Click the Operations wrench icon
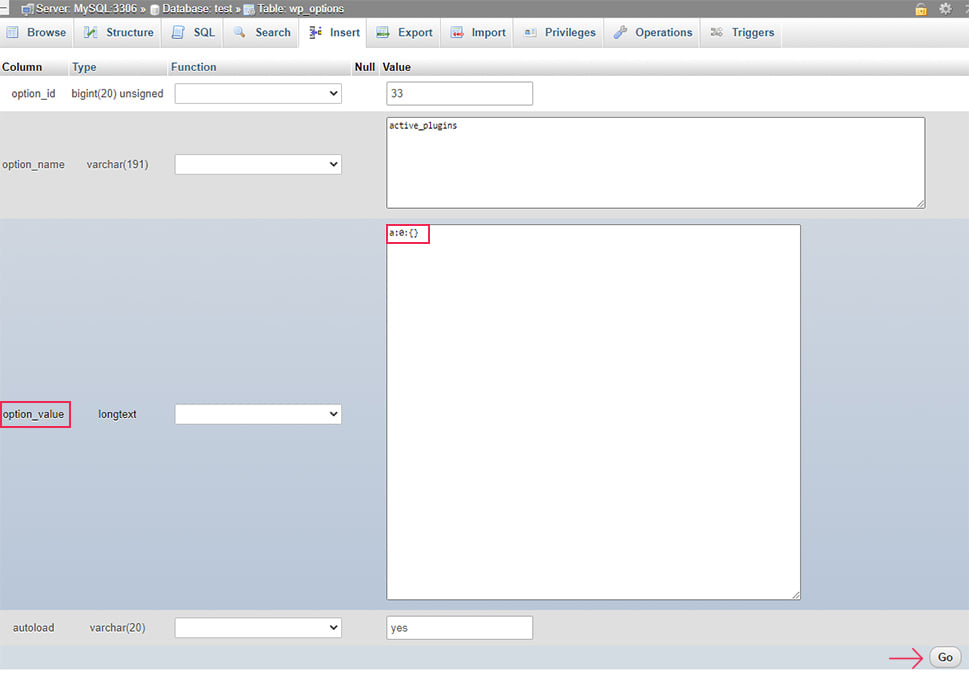The height and width of the screenshot is (676, 969). (x=620, y=32)
